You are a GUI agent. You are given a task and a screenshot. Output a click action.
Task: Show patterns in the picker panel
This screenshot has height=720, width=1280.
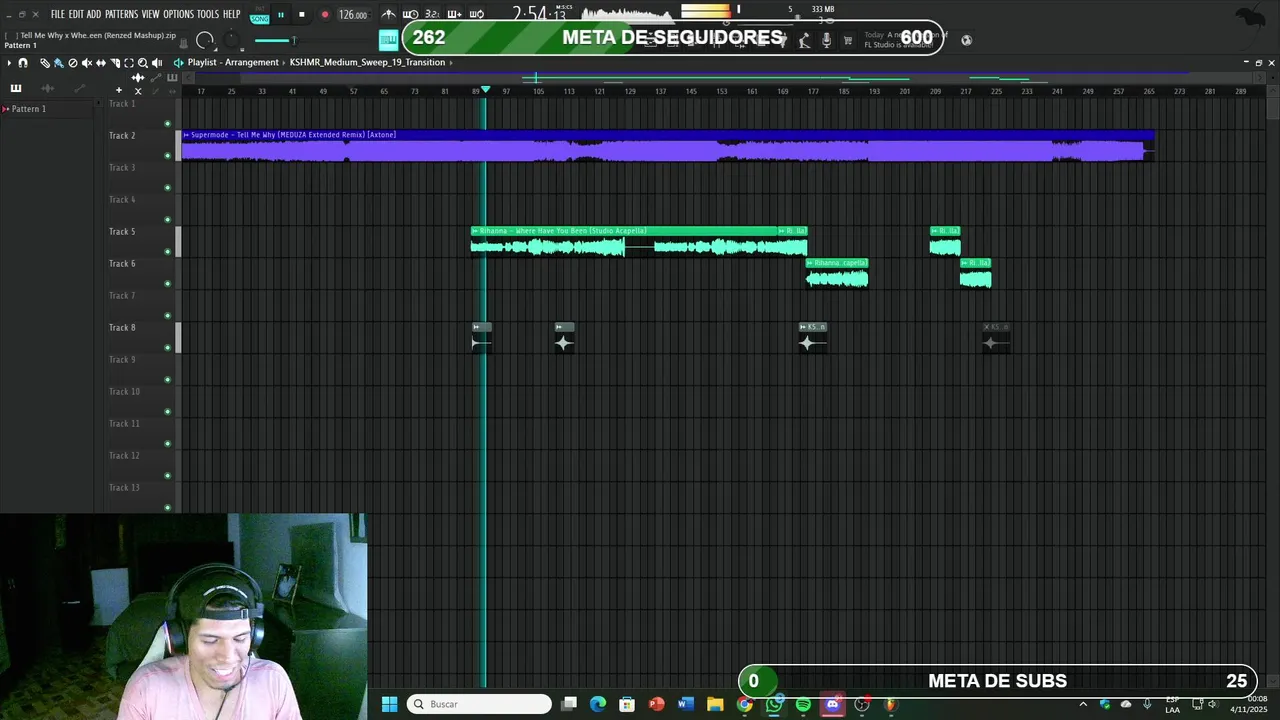click(16, 89)
